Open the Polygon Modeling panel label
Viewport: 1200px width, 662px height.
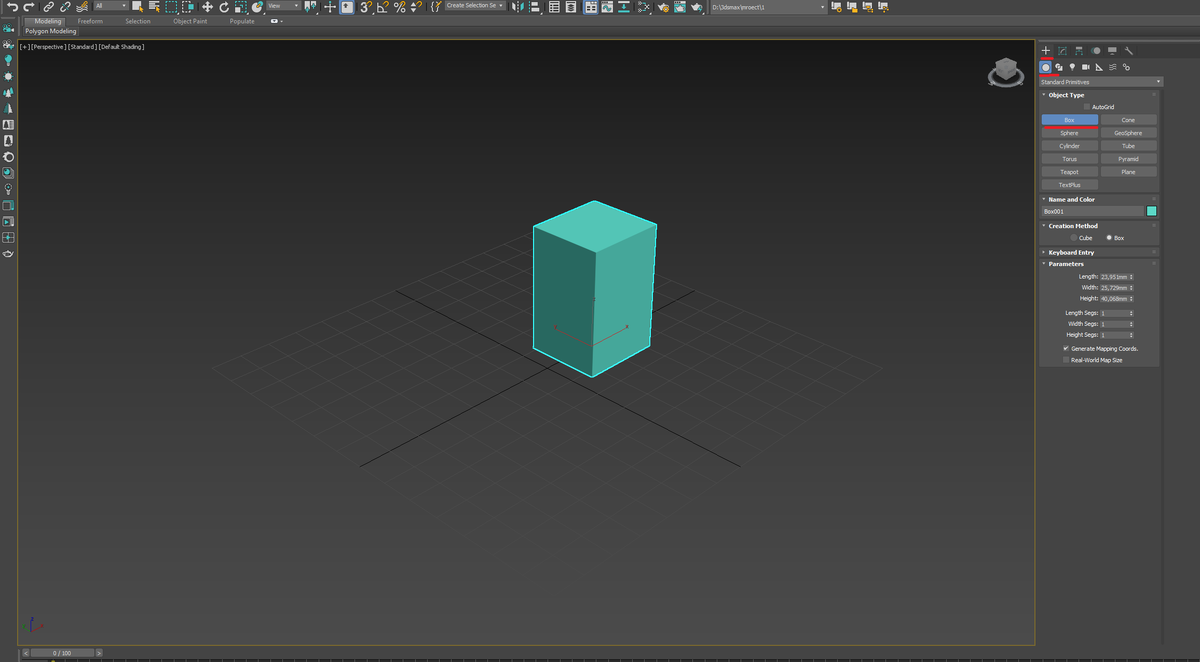[x=51, y=31]
